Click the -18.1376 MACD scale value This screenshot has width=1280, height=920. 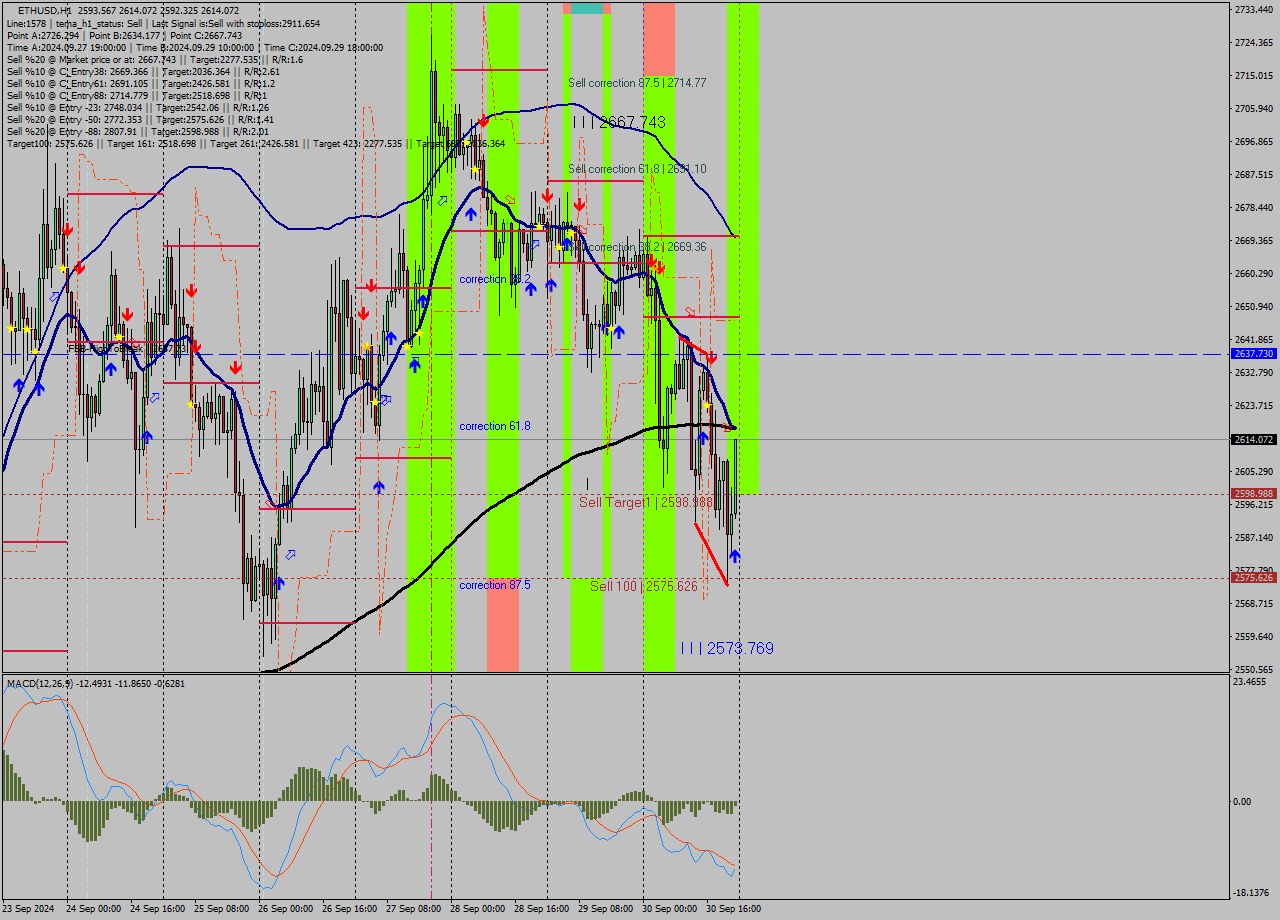click(1251, 893)
